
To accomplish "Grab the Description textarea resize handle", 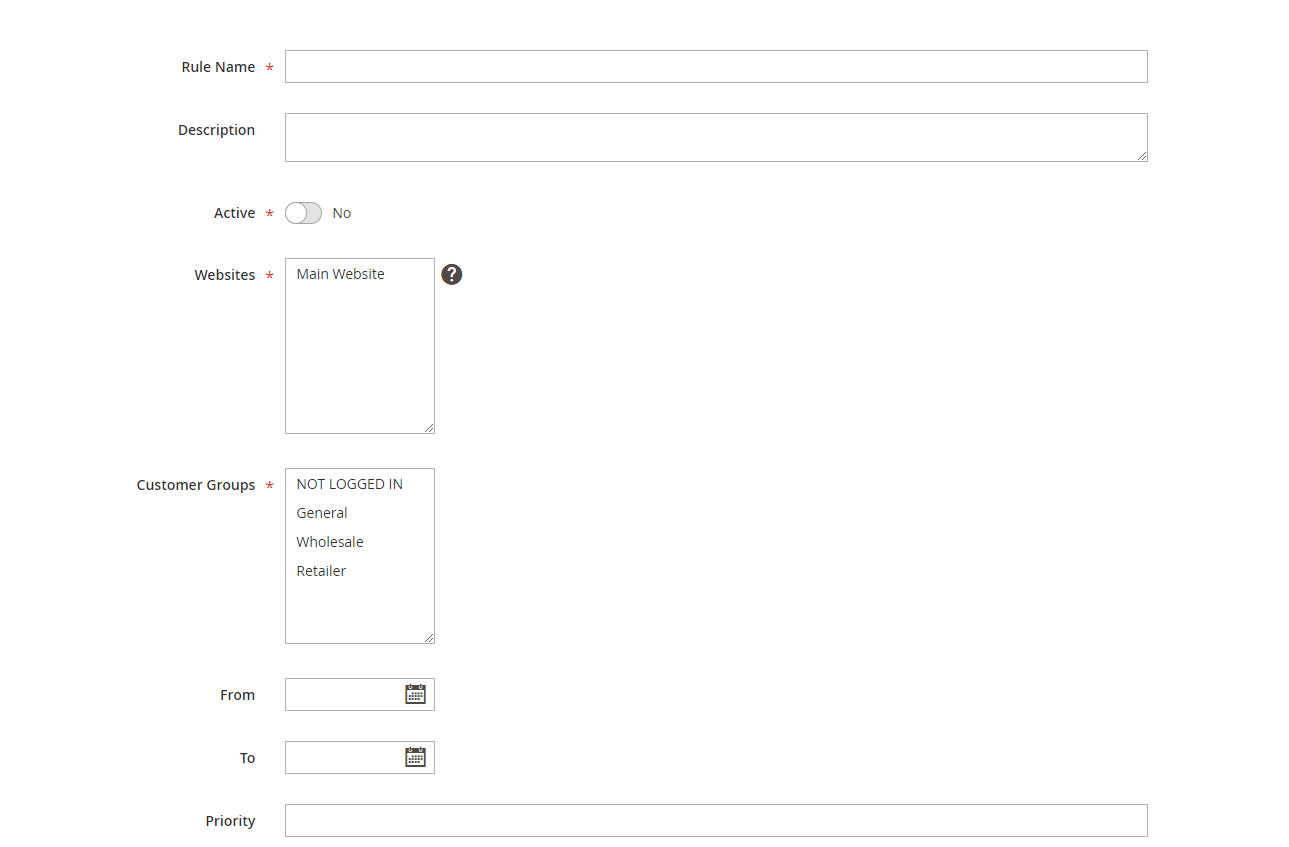I will point(1141,156).
